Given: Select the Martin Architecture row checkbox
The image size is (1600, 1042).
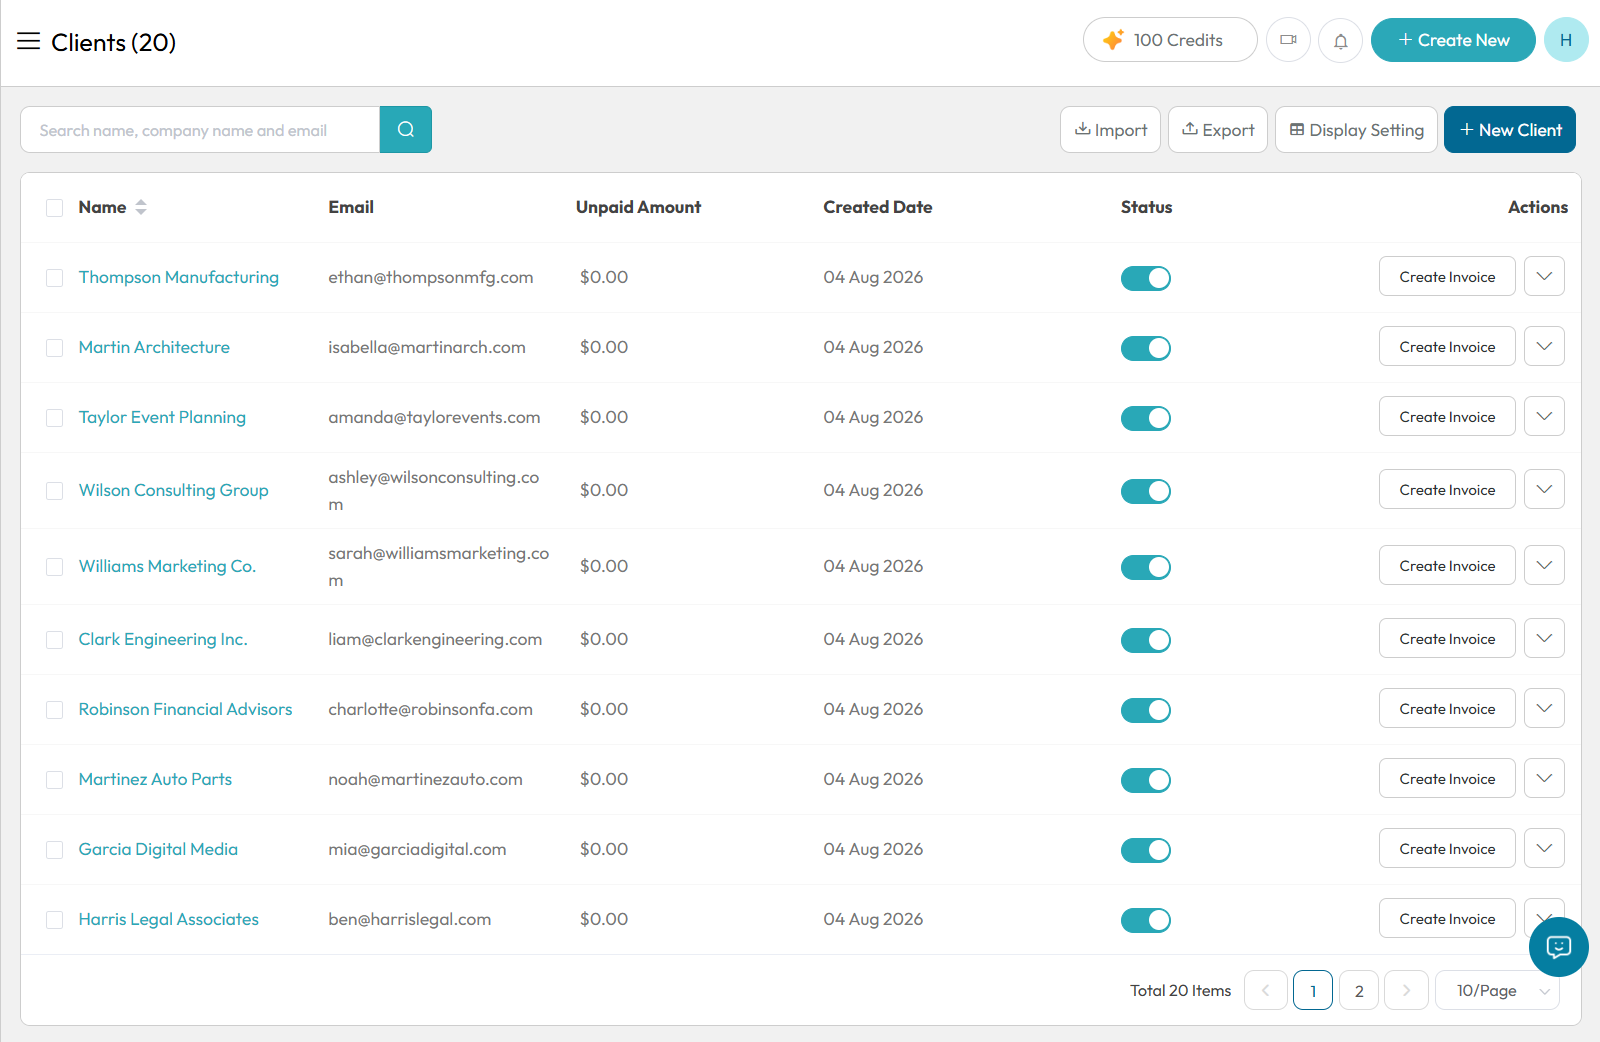Looking at the screenshot, I should click(x=55, y=348).
